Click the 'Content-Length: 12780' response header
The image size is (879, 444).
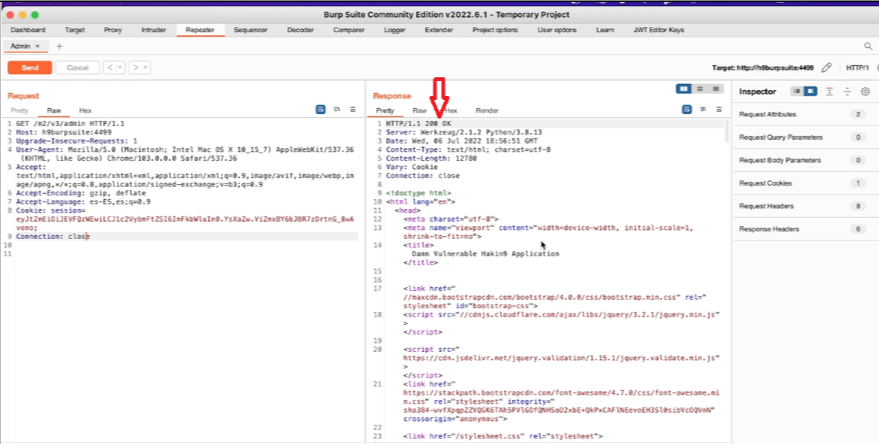tap(431, 158)
